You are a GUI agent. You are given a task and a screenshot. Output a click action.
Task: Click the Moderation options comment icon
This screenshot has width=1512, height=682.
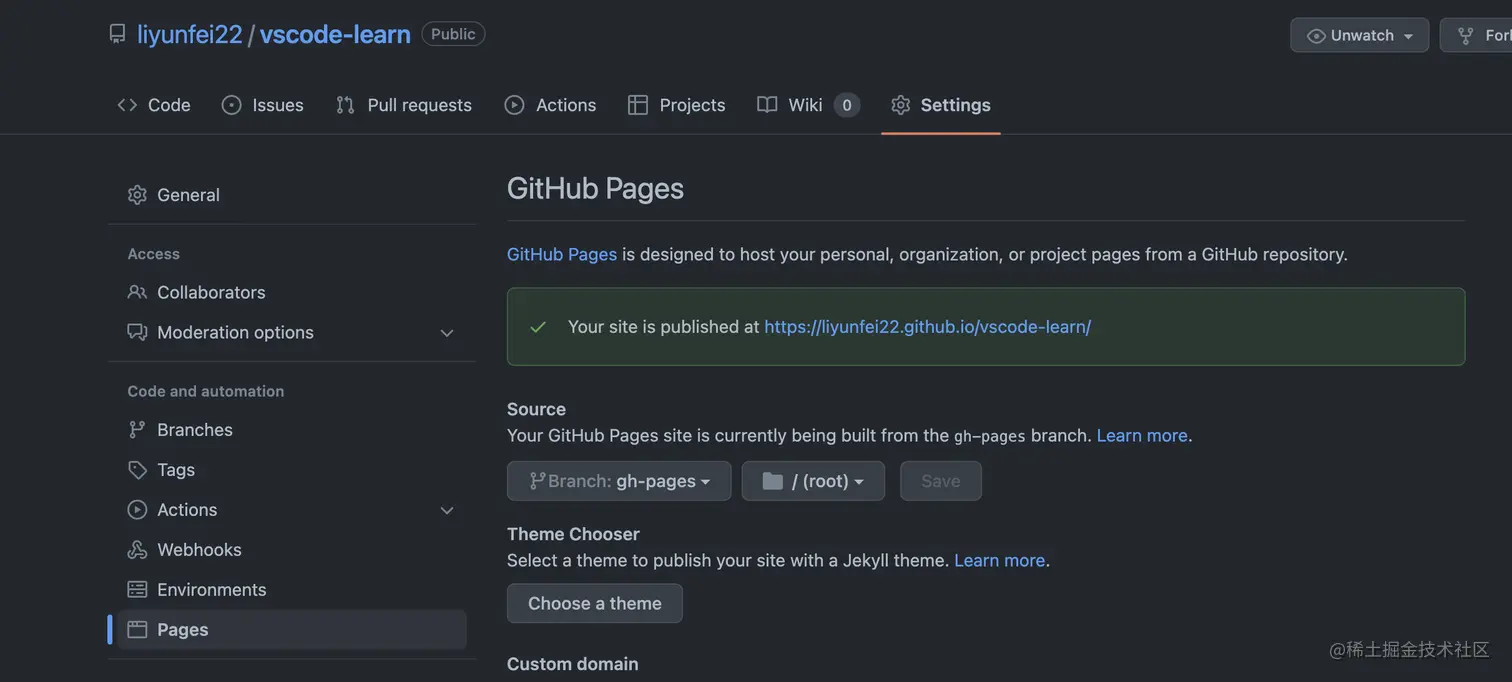[137, 332]
